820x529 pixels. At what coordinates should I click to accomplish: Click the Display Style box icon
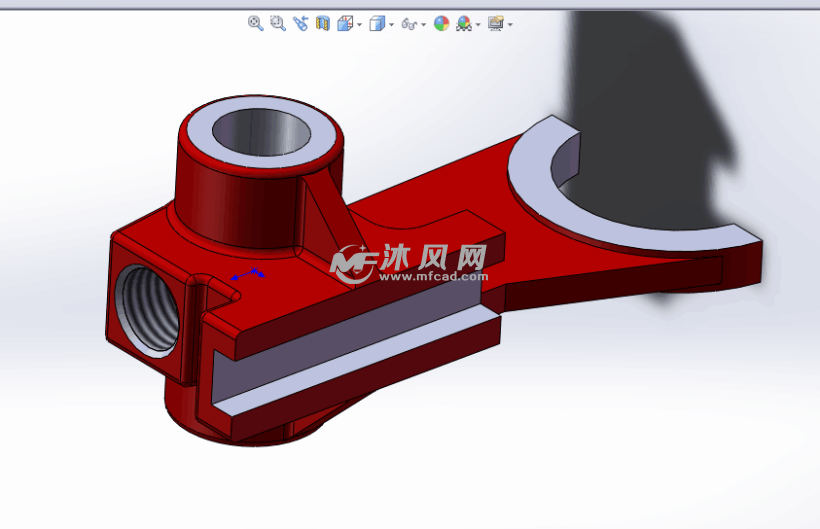376,23
